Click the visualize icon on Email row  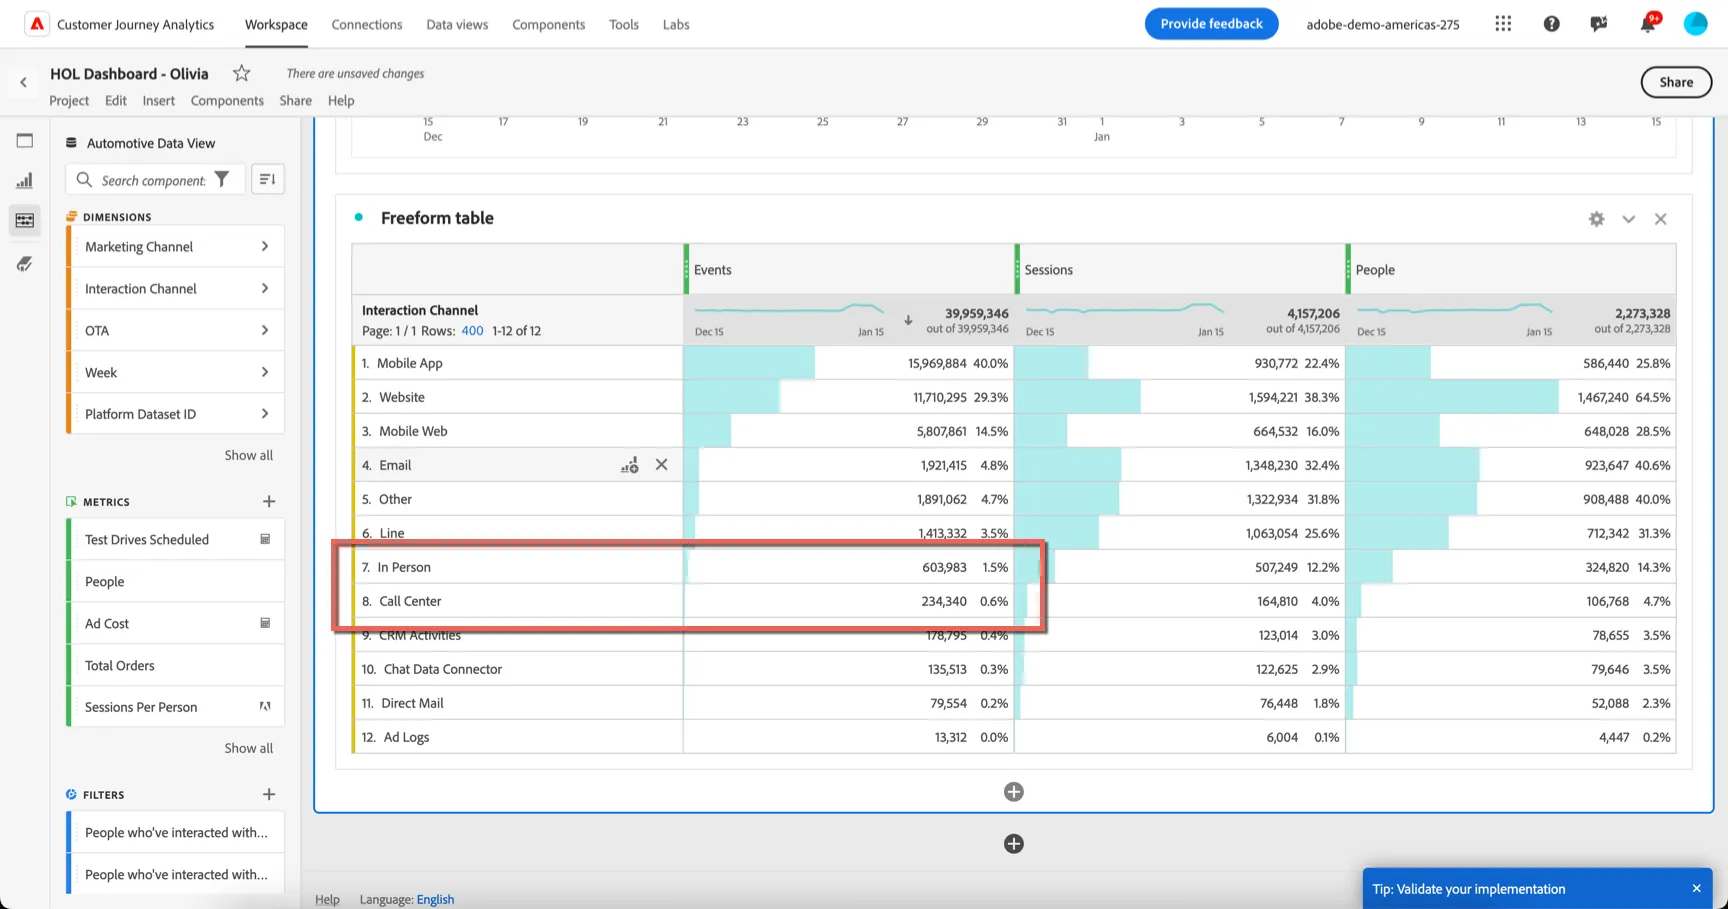[x=629, y=465]
